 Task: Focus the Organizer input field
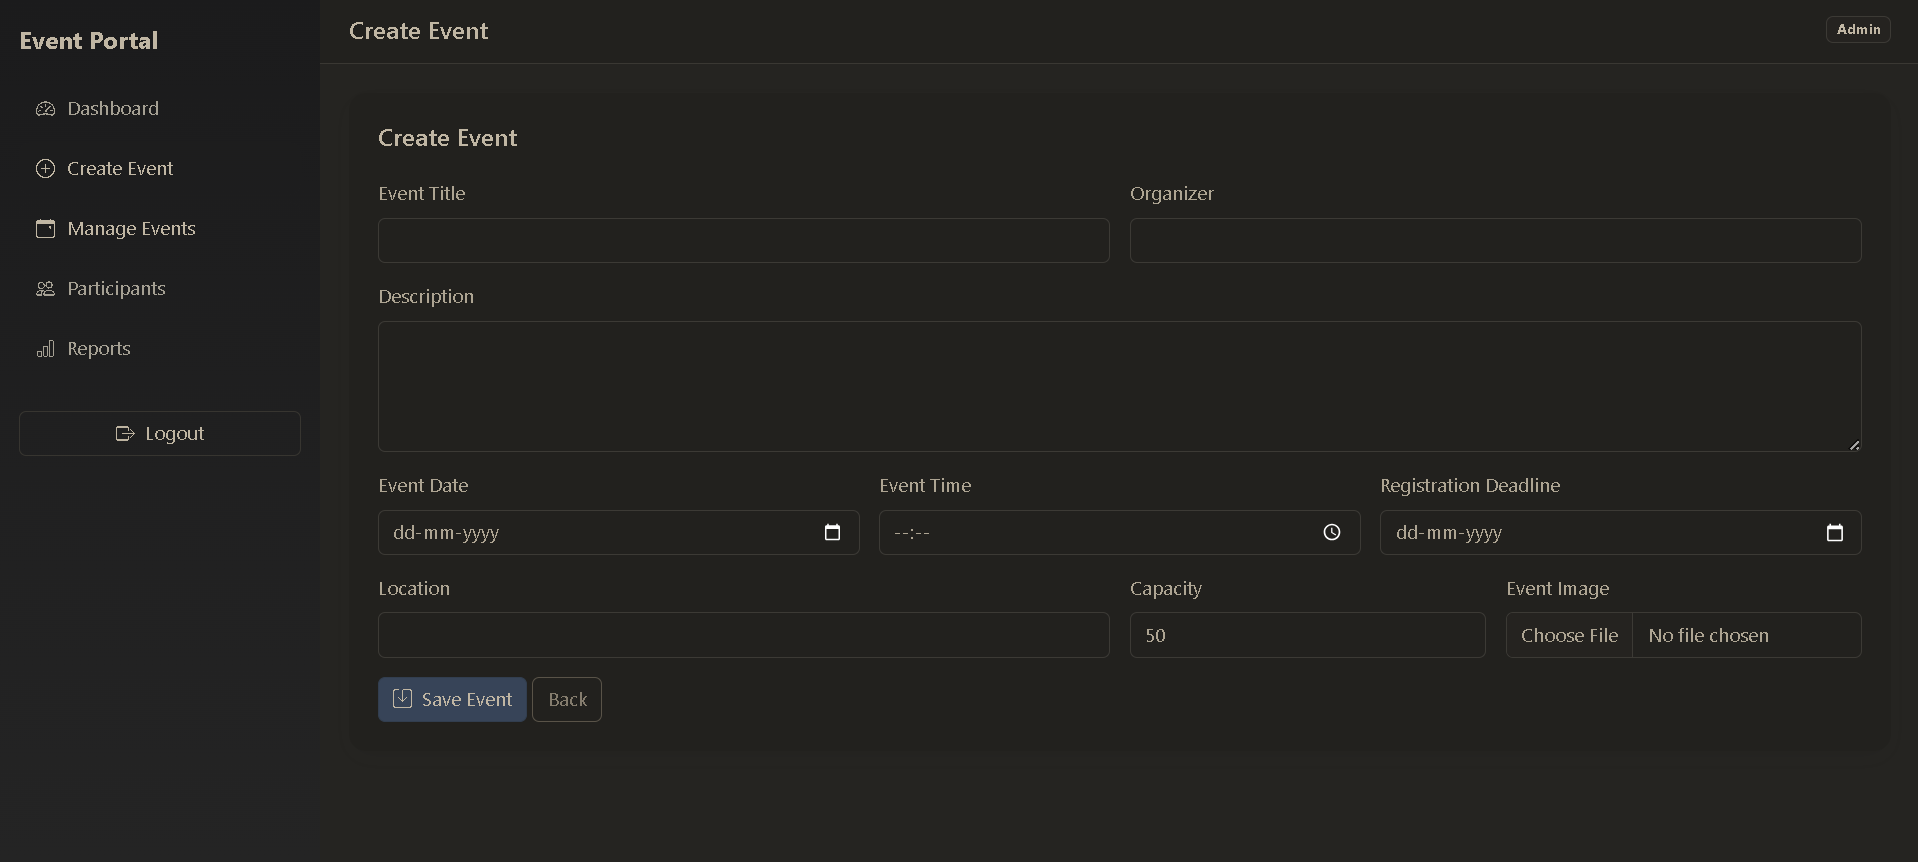pos(1496,241)
